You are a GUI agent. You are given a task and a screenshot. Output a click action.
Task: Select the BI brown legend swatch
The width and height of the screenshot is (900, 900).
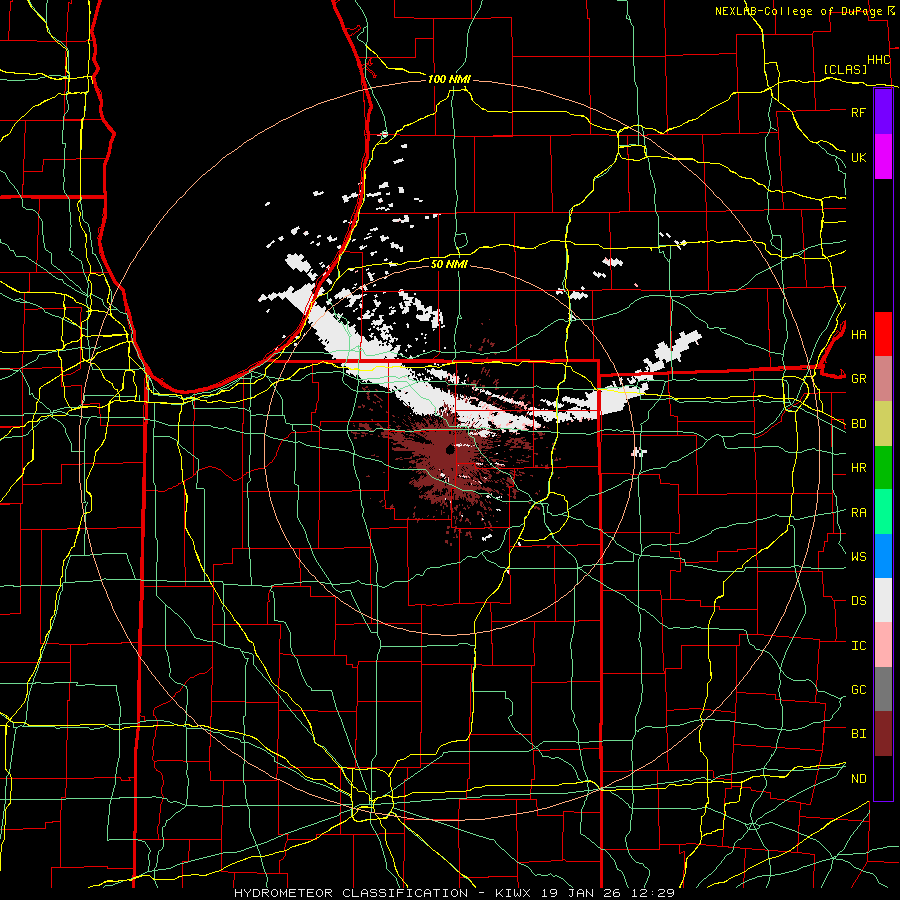883,734
